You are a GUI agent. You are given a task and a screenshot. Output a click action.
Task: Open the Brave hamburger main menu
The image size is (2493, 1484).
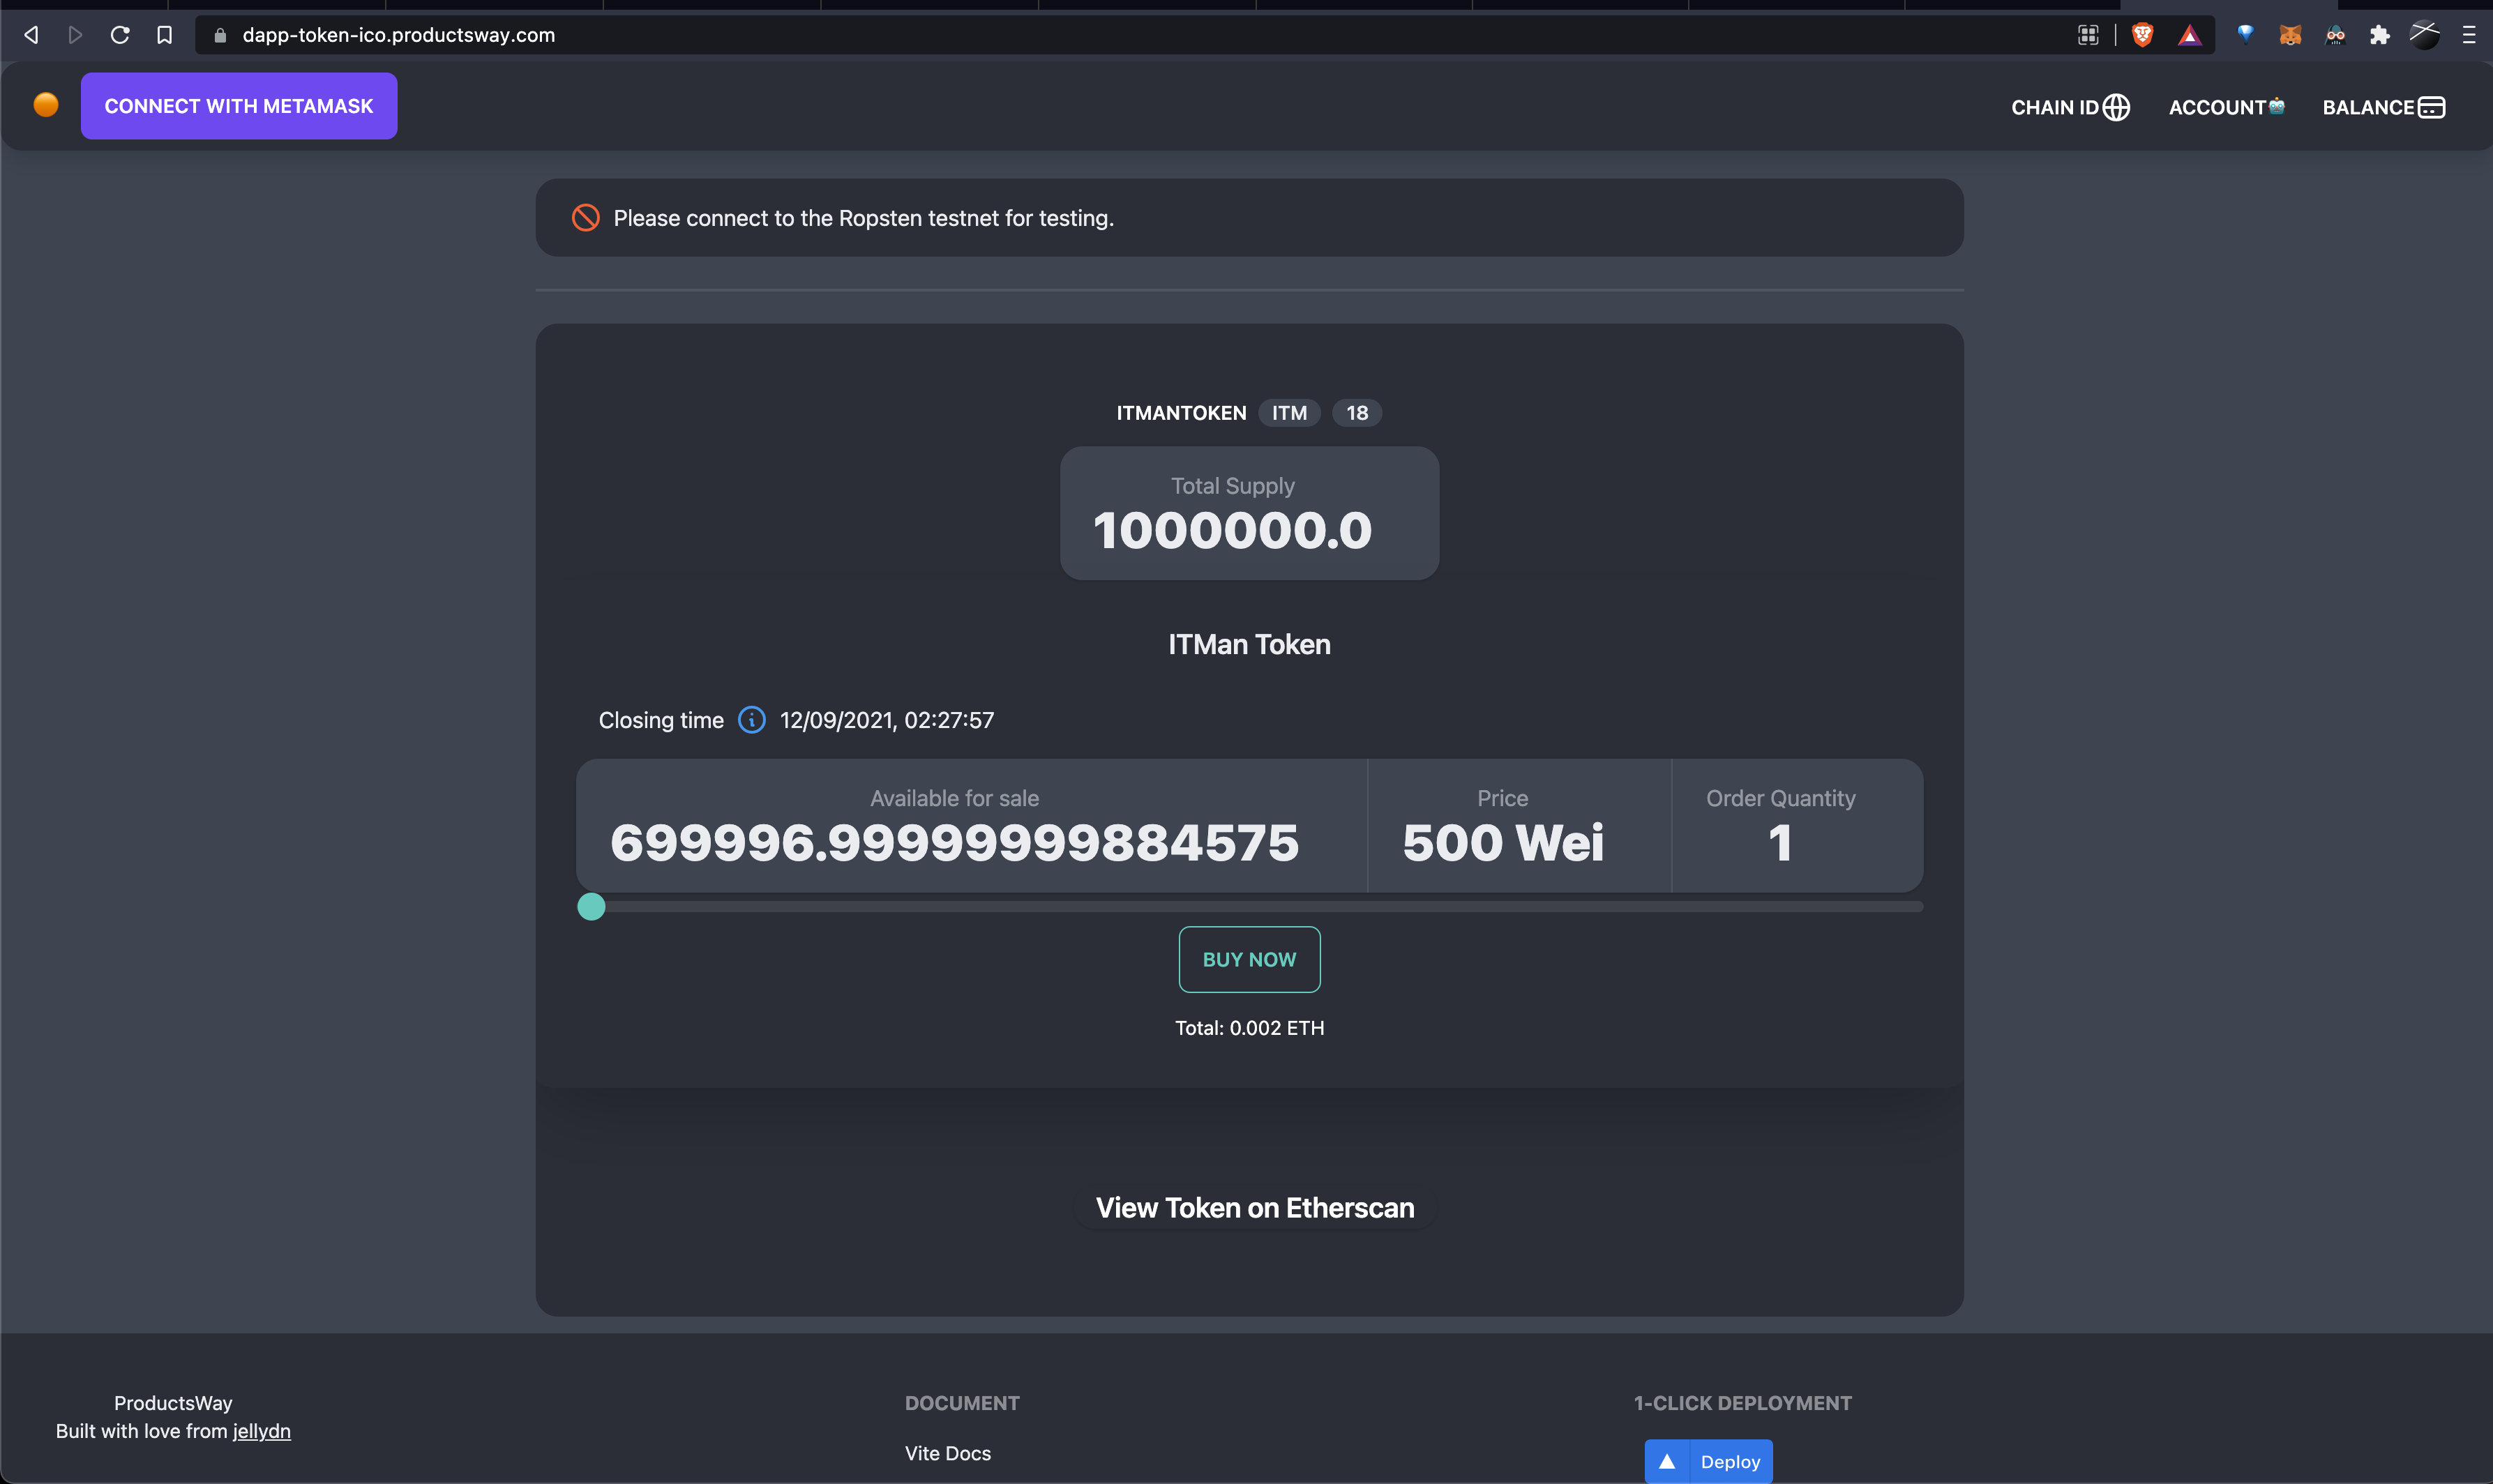pos(2469,35)
